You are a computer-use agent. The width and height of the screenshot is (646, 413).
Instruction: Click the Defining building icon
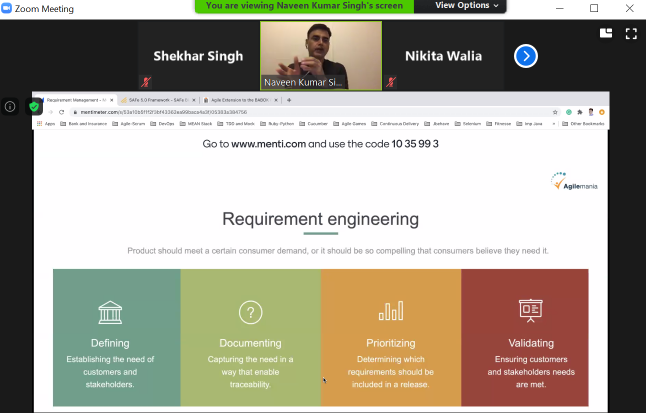110,312
